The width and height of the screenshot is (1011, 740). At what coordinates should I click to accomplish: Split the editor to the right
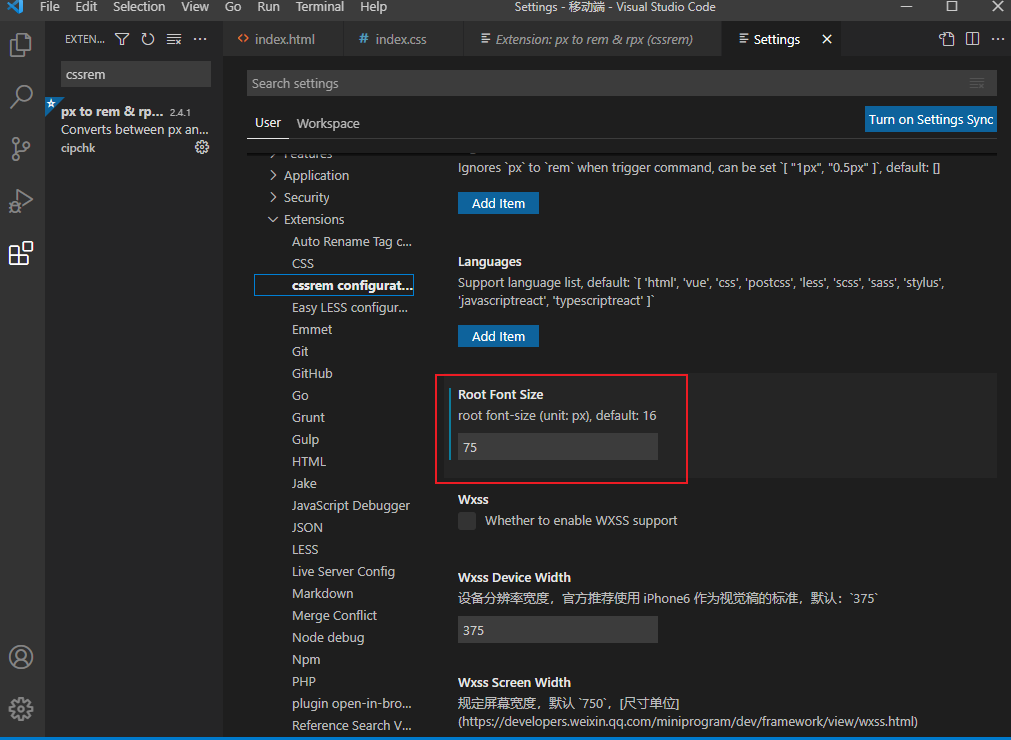click(972, 39)
